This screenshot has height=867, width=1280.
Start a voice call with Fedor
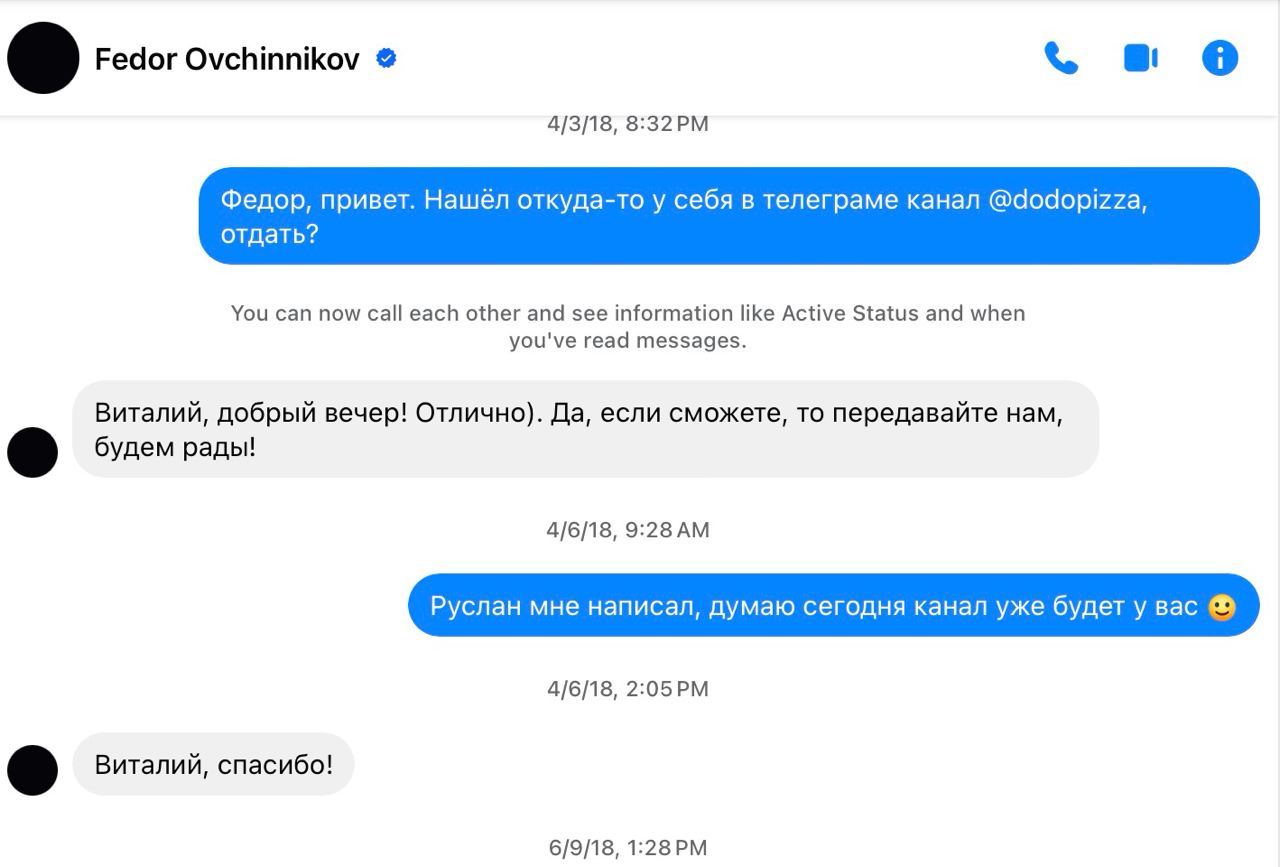(1061, 58)
